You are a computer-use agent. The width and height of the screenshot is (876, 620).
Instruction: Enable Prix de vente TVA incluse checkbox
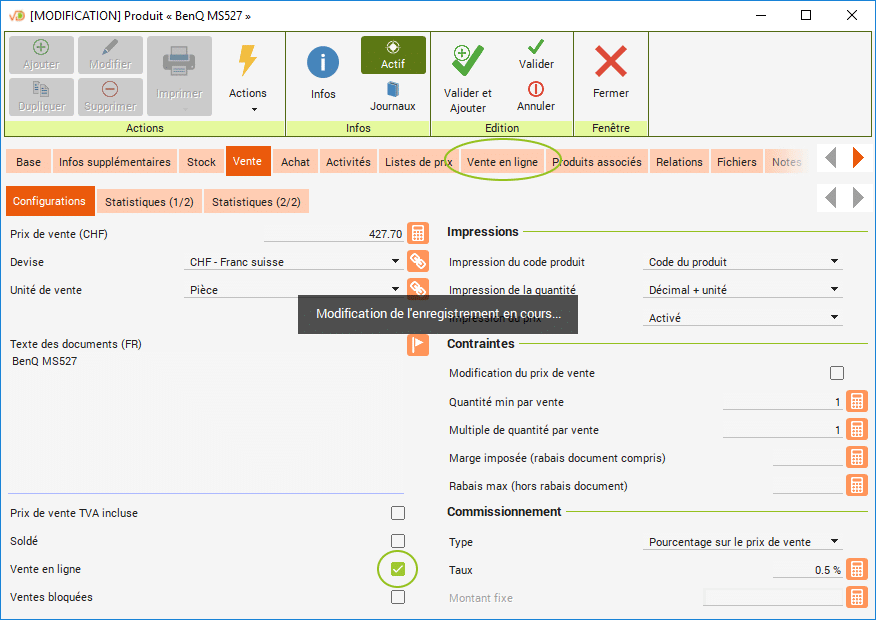398,513
